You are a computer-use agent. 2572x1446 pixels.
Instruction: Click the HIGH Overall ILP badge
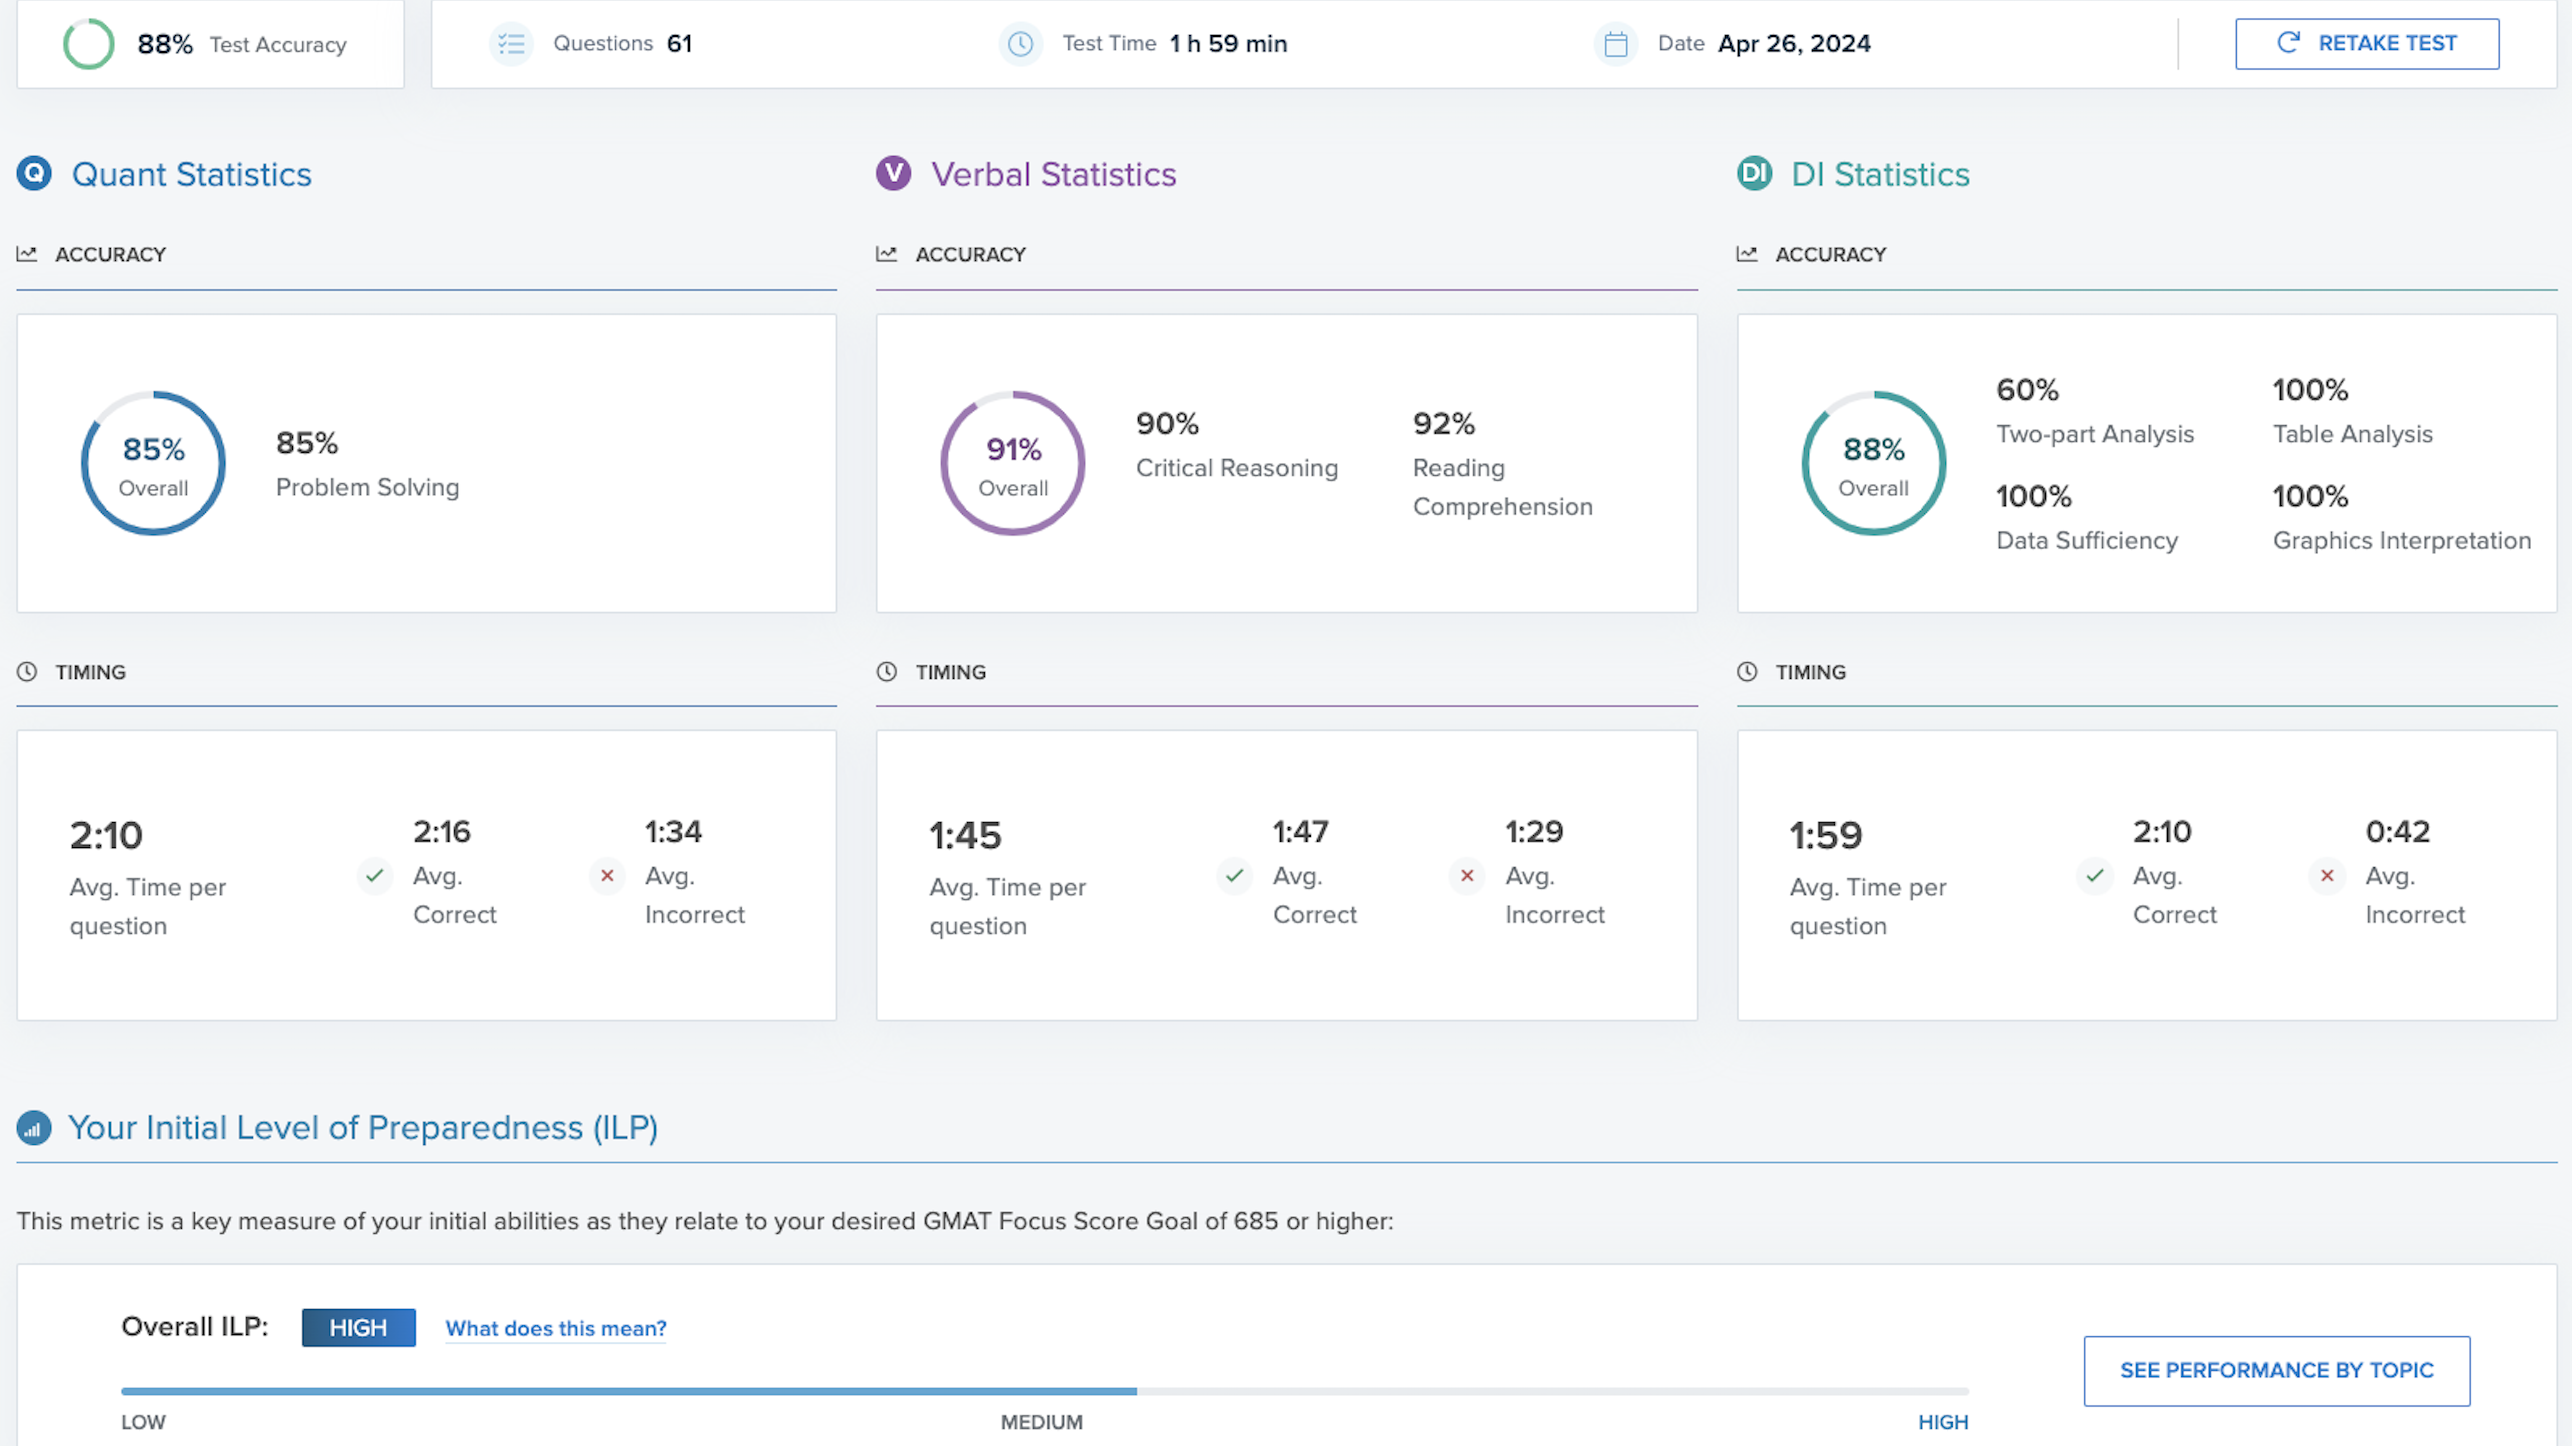pyautogui.click(x=358, y=1328)
